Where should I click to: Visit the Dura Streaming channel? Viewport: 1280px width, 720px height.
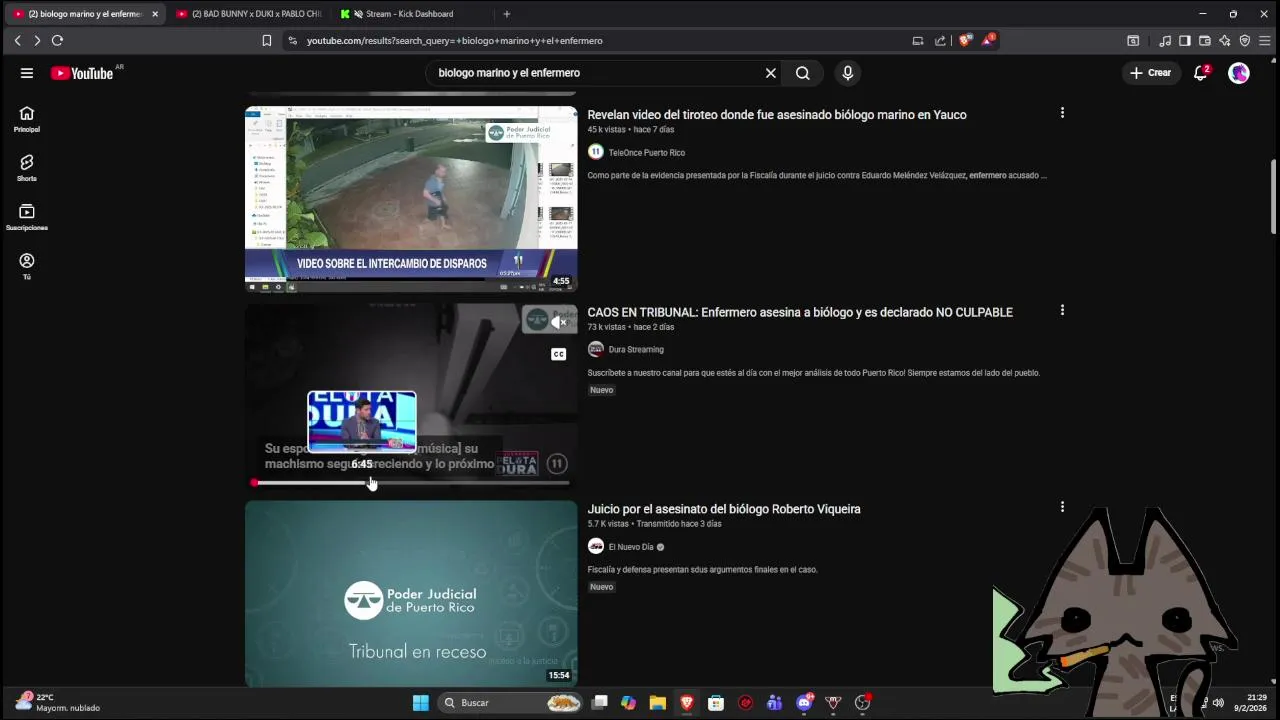click(x=636, y=350)
